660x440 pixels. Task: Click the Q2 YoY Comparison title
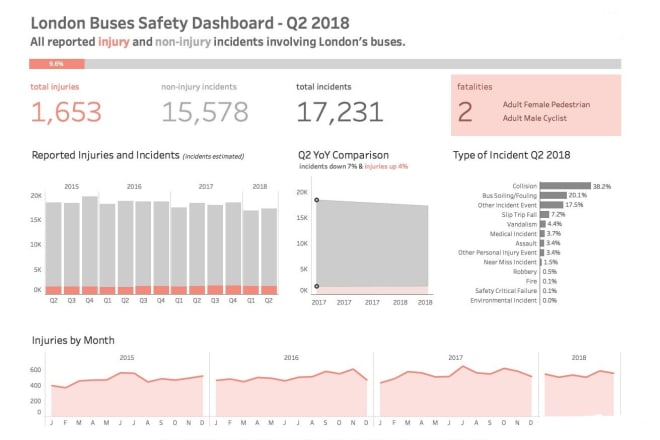pyautogui.click(x=343, y=155)
